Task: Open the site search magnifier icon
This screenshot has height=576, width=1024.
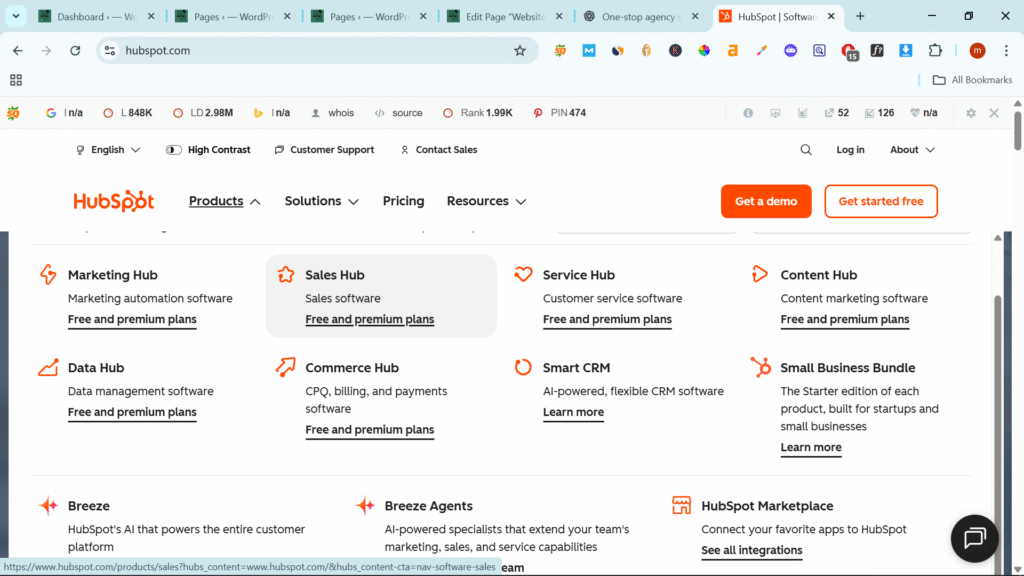Action: coord(806,150)
